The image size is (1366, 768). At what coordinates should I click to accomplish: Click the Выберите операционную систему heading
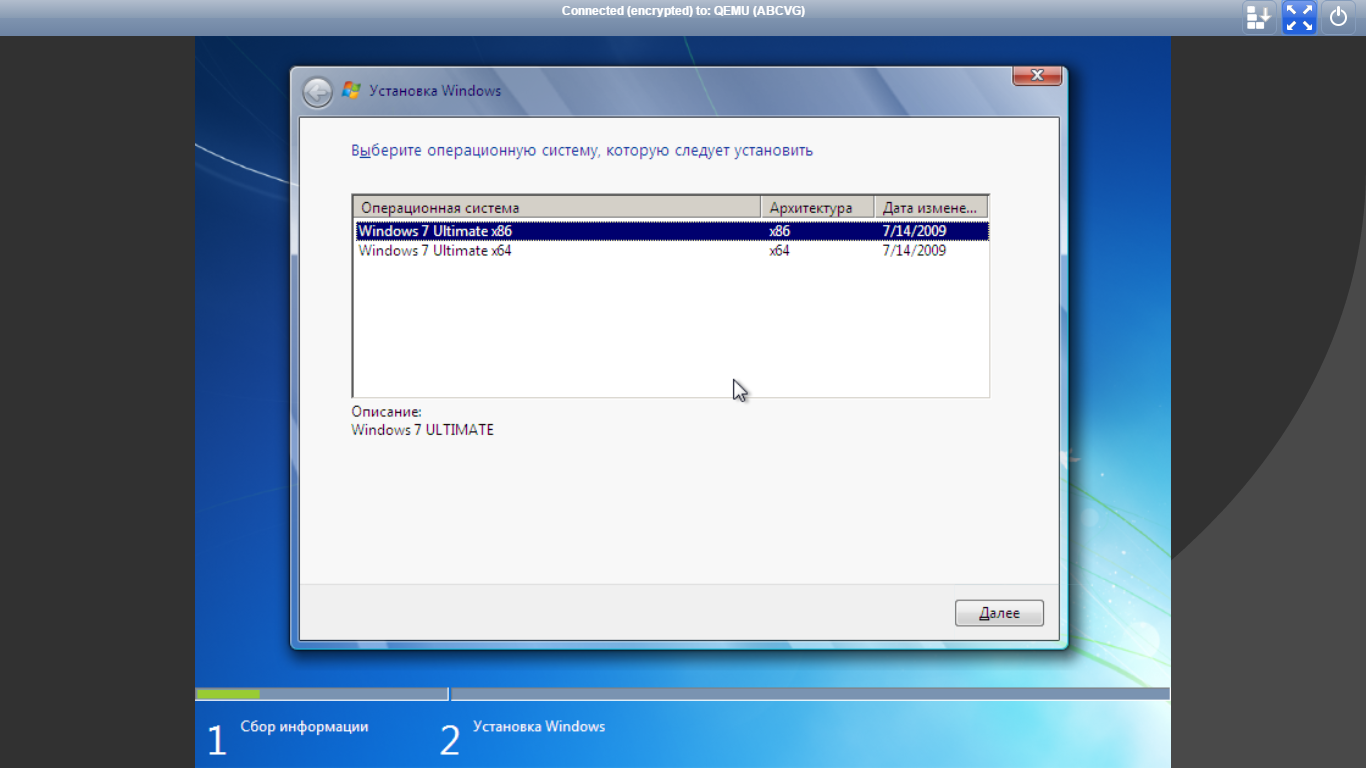coord(582,151)
